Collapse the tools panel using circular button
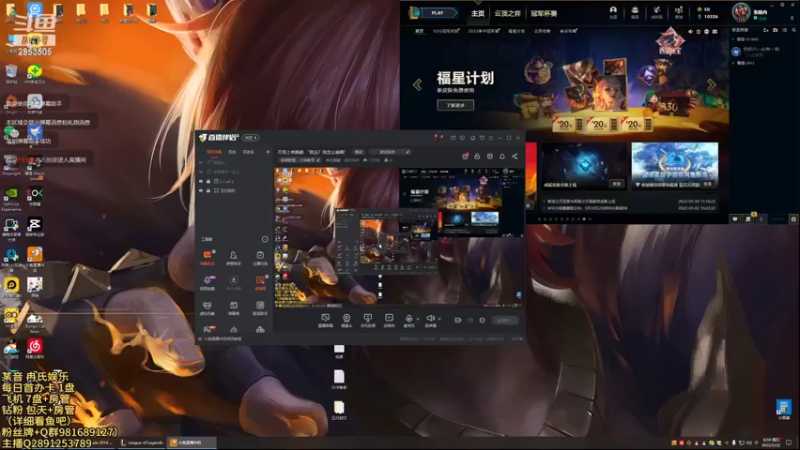Screen dimensions: 800x450 265,239
